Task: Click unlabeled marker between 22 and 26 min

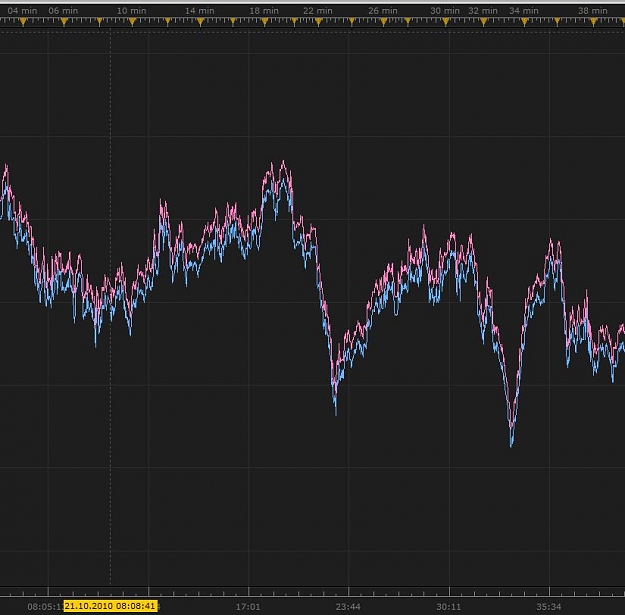Action: pyautogui.click(x=352, y=22)
